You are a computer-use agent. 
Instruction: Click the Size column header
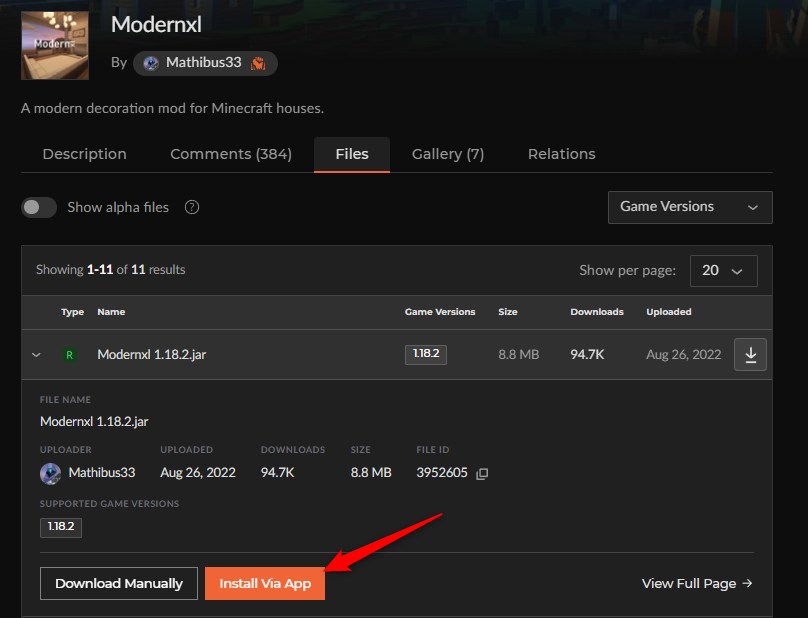point(508,312)
